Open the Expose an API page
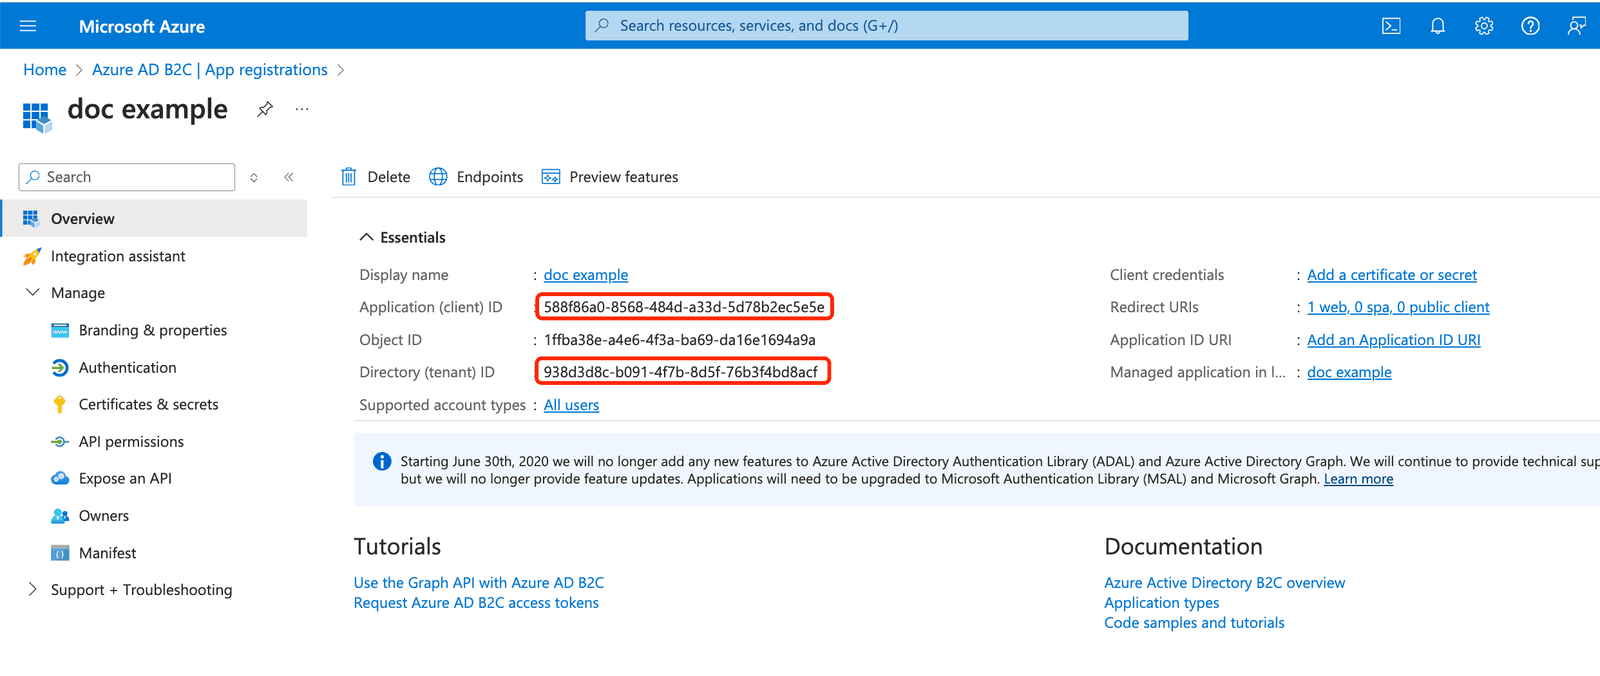Image resolution: width=1600 pixels, height=676 pixels. click(x=125, y=478)
